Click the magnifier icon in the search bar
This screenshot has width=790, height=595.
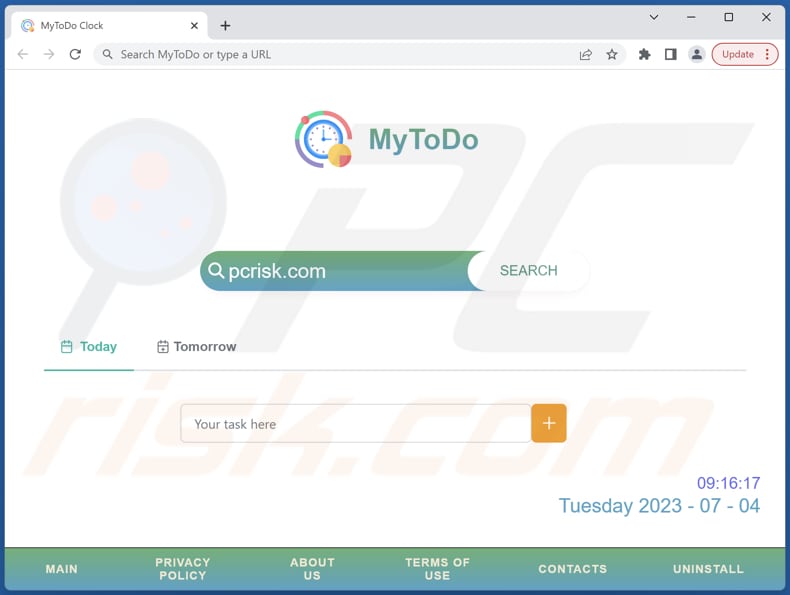click(x=216, y=271)
